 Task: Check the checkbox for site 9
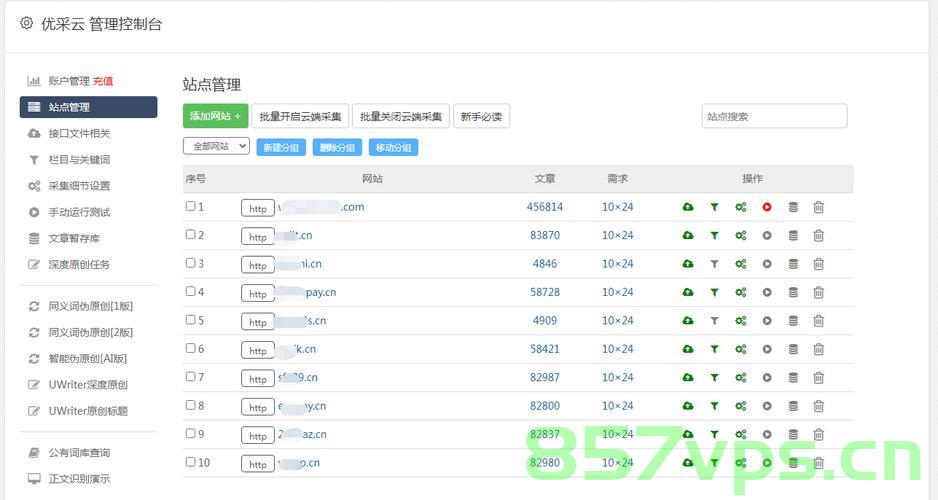click(190, 433)
